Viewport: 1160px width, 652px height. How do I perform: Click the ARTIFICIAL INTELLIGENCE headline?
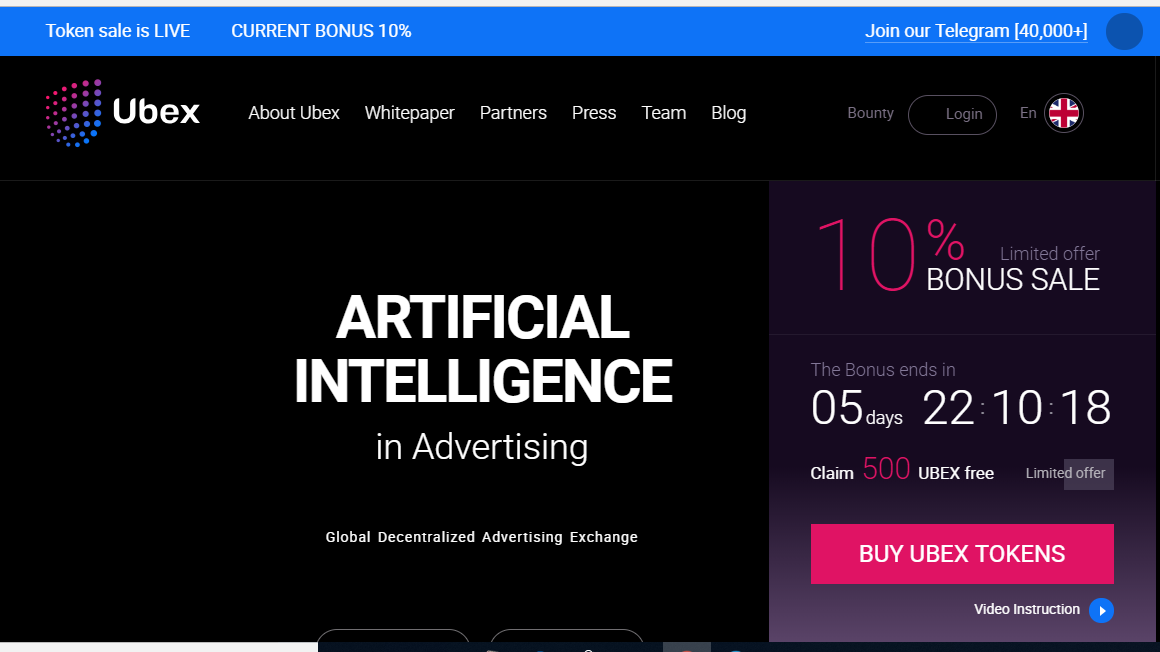pos(482,349)
